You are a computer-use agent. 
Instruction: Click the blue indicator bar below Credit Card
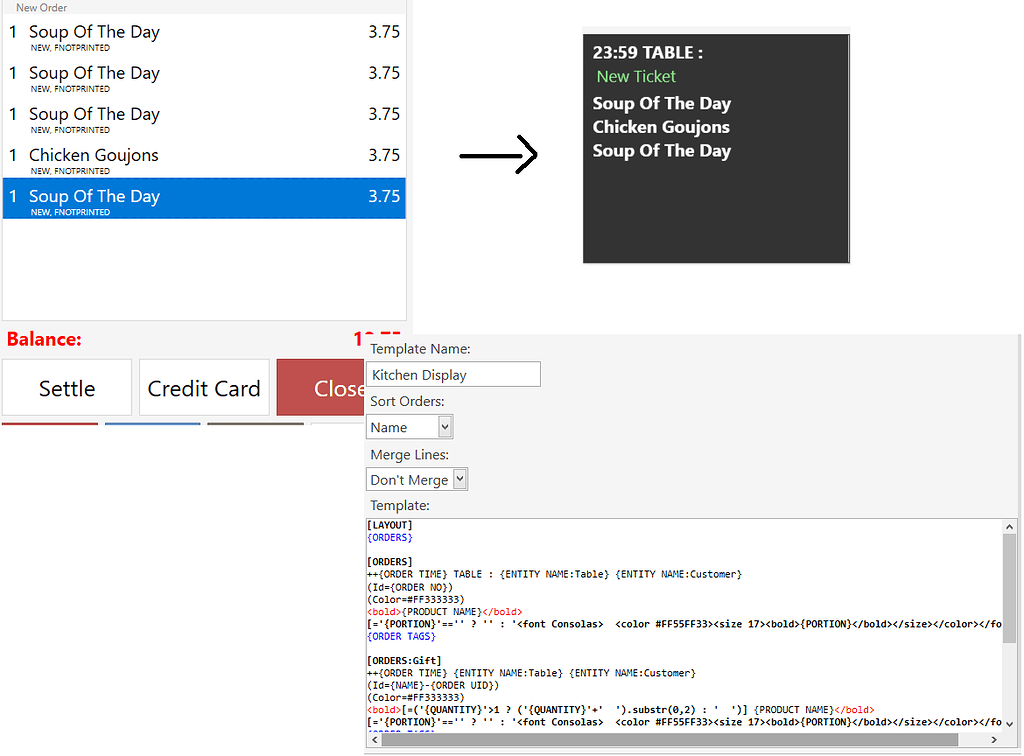(152, 425)
